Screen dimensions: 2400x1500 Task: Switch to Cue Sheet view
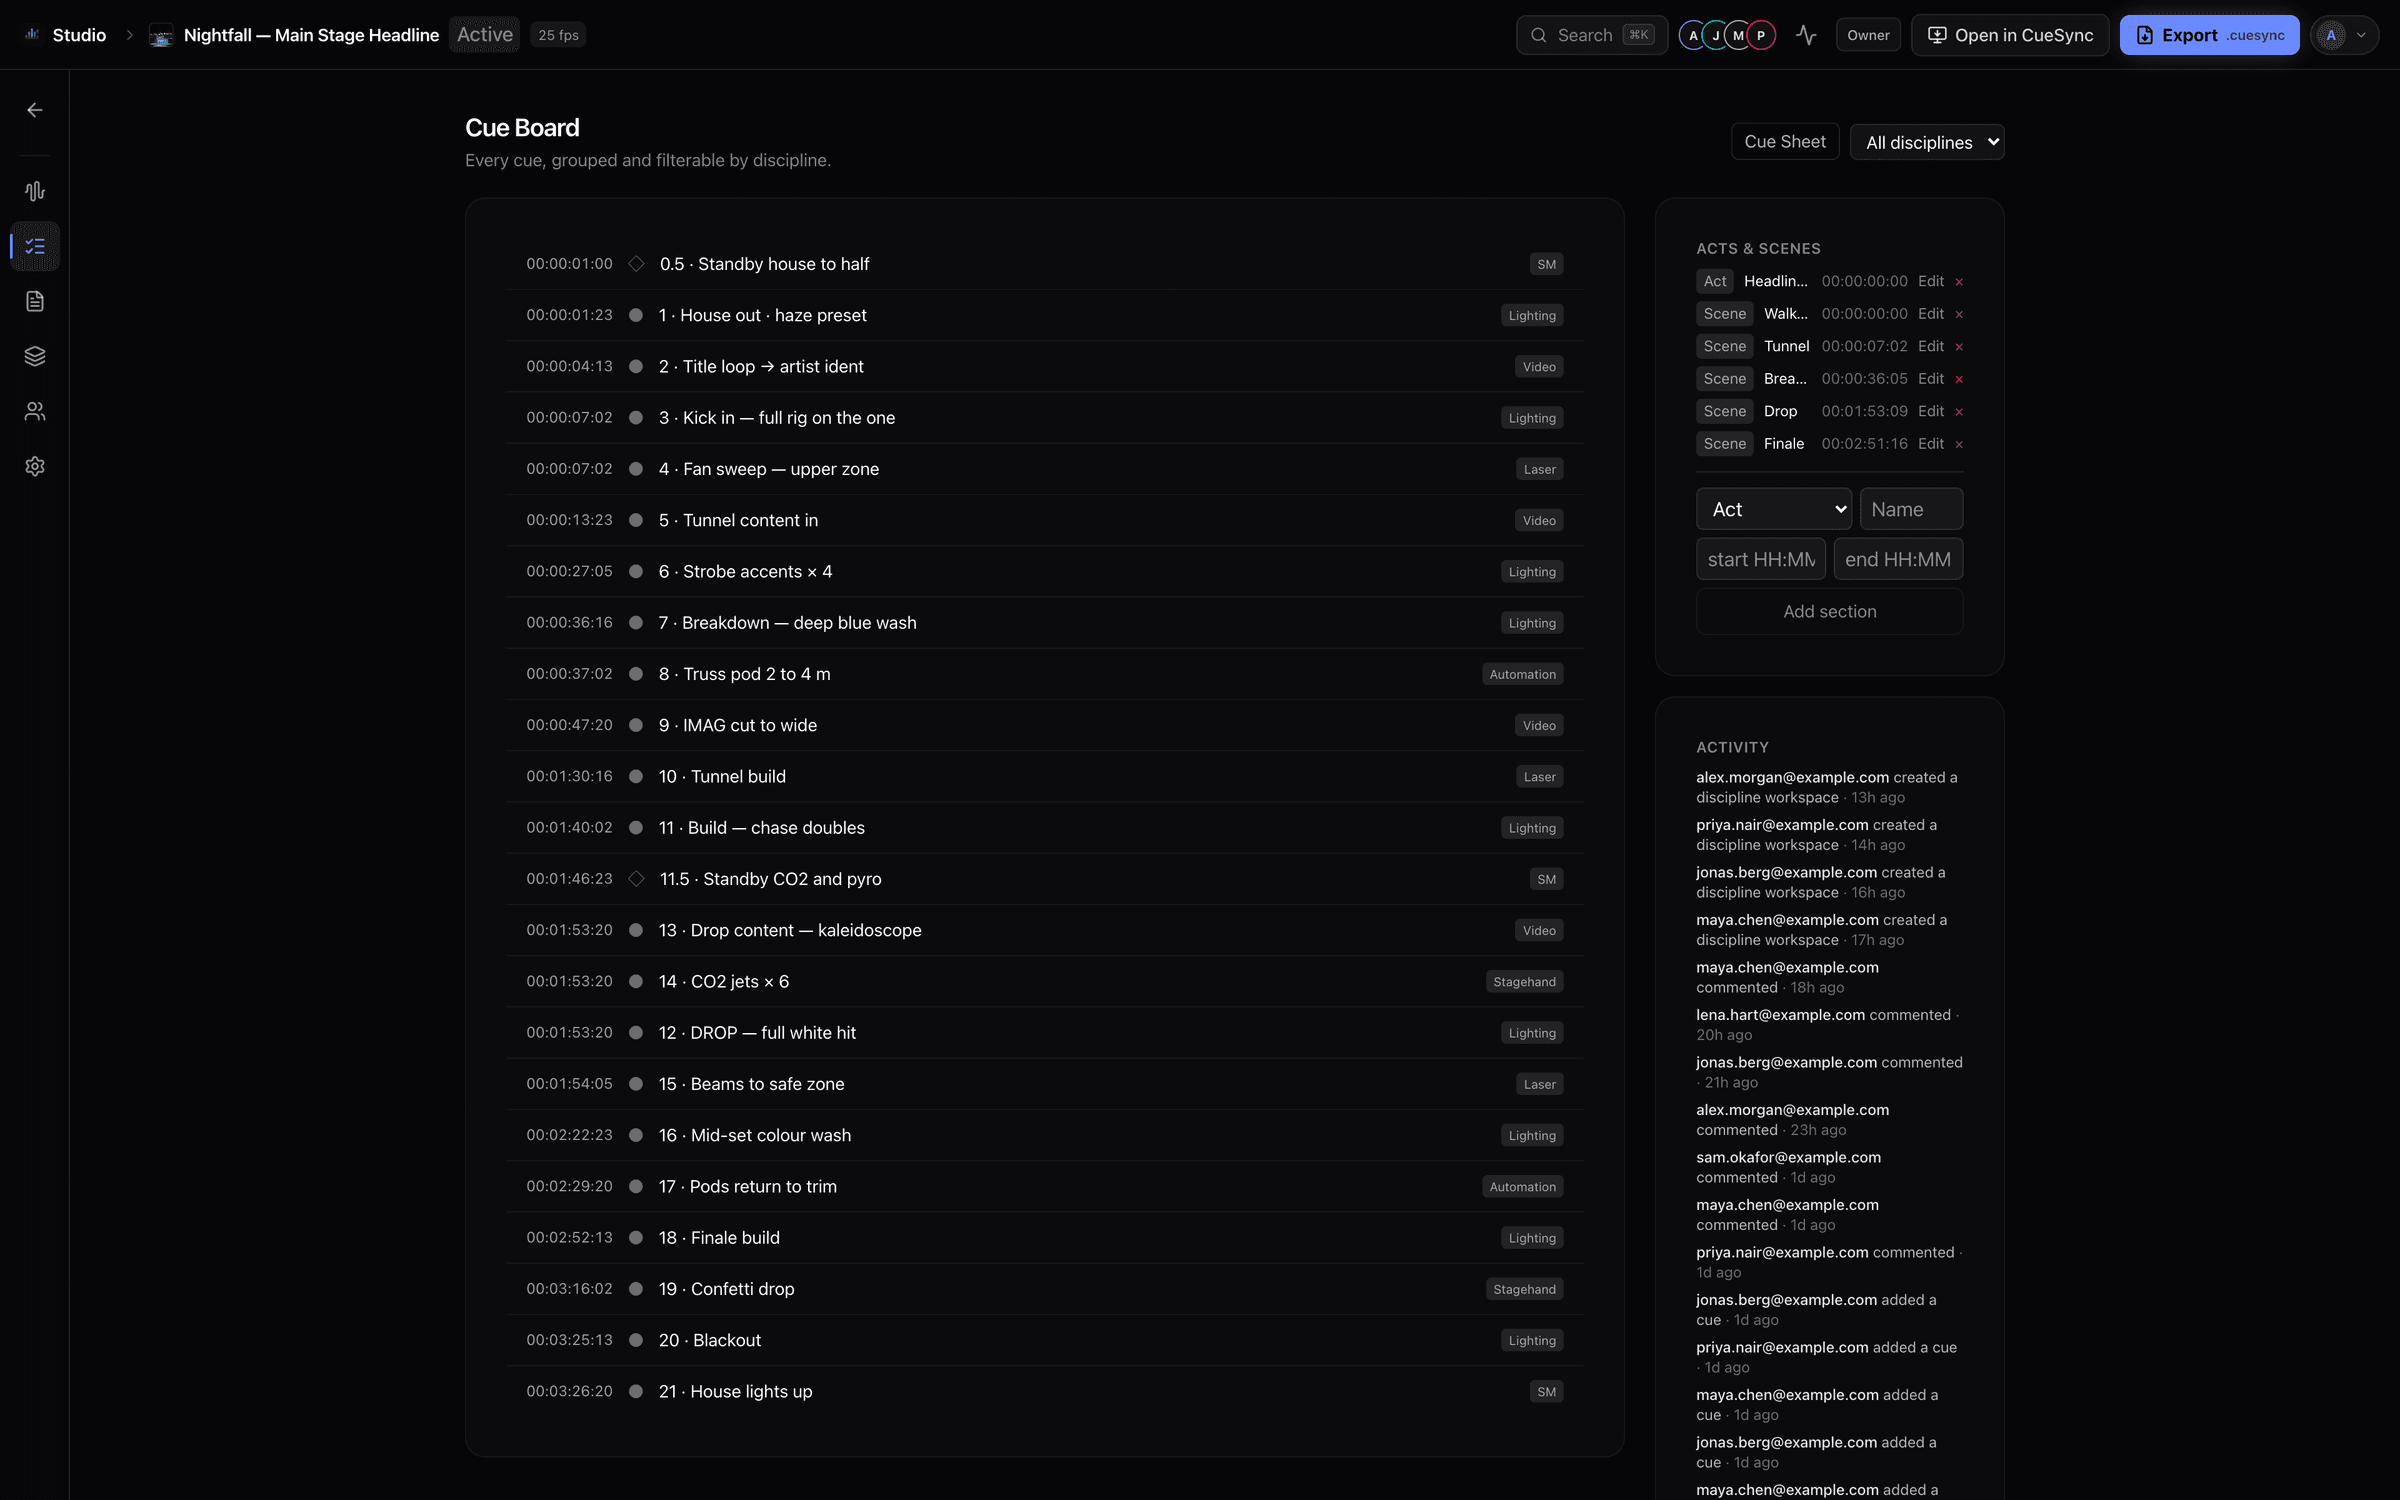pos(1785,142)
